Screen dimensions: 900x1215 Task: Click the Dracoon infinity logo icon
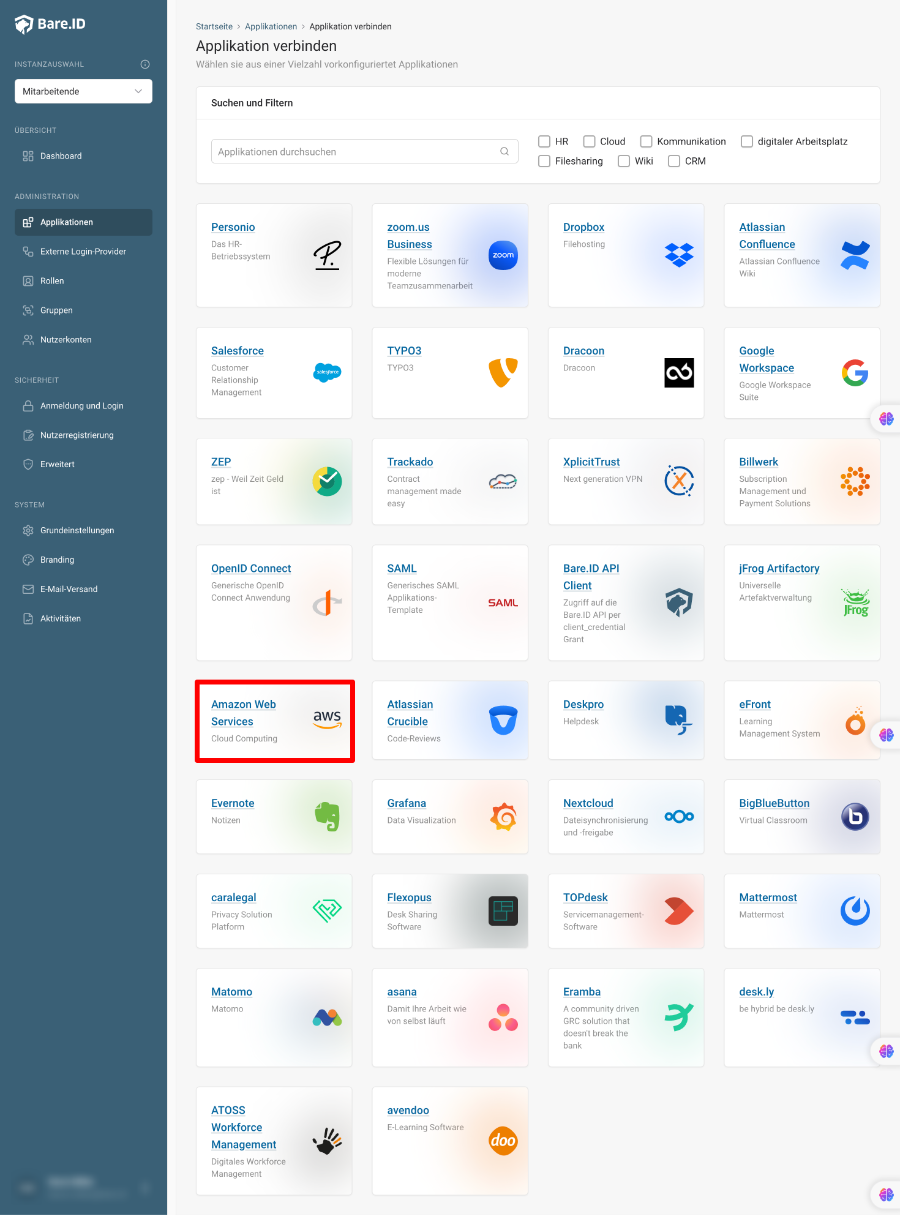click(x=679, y=373)
